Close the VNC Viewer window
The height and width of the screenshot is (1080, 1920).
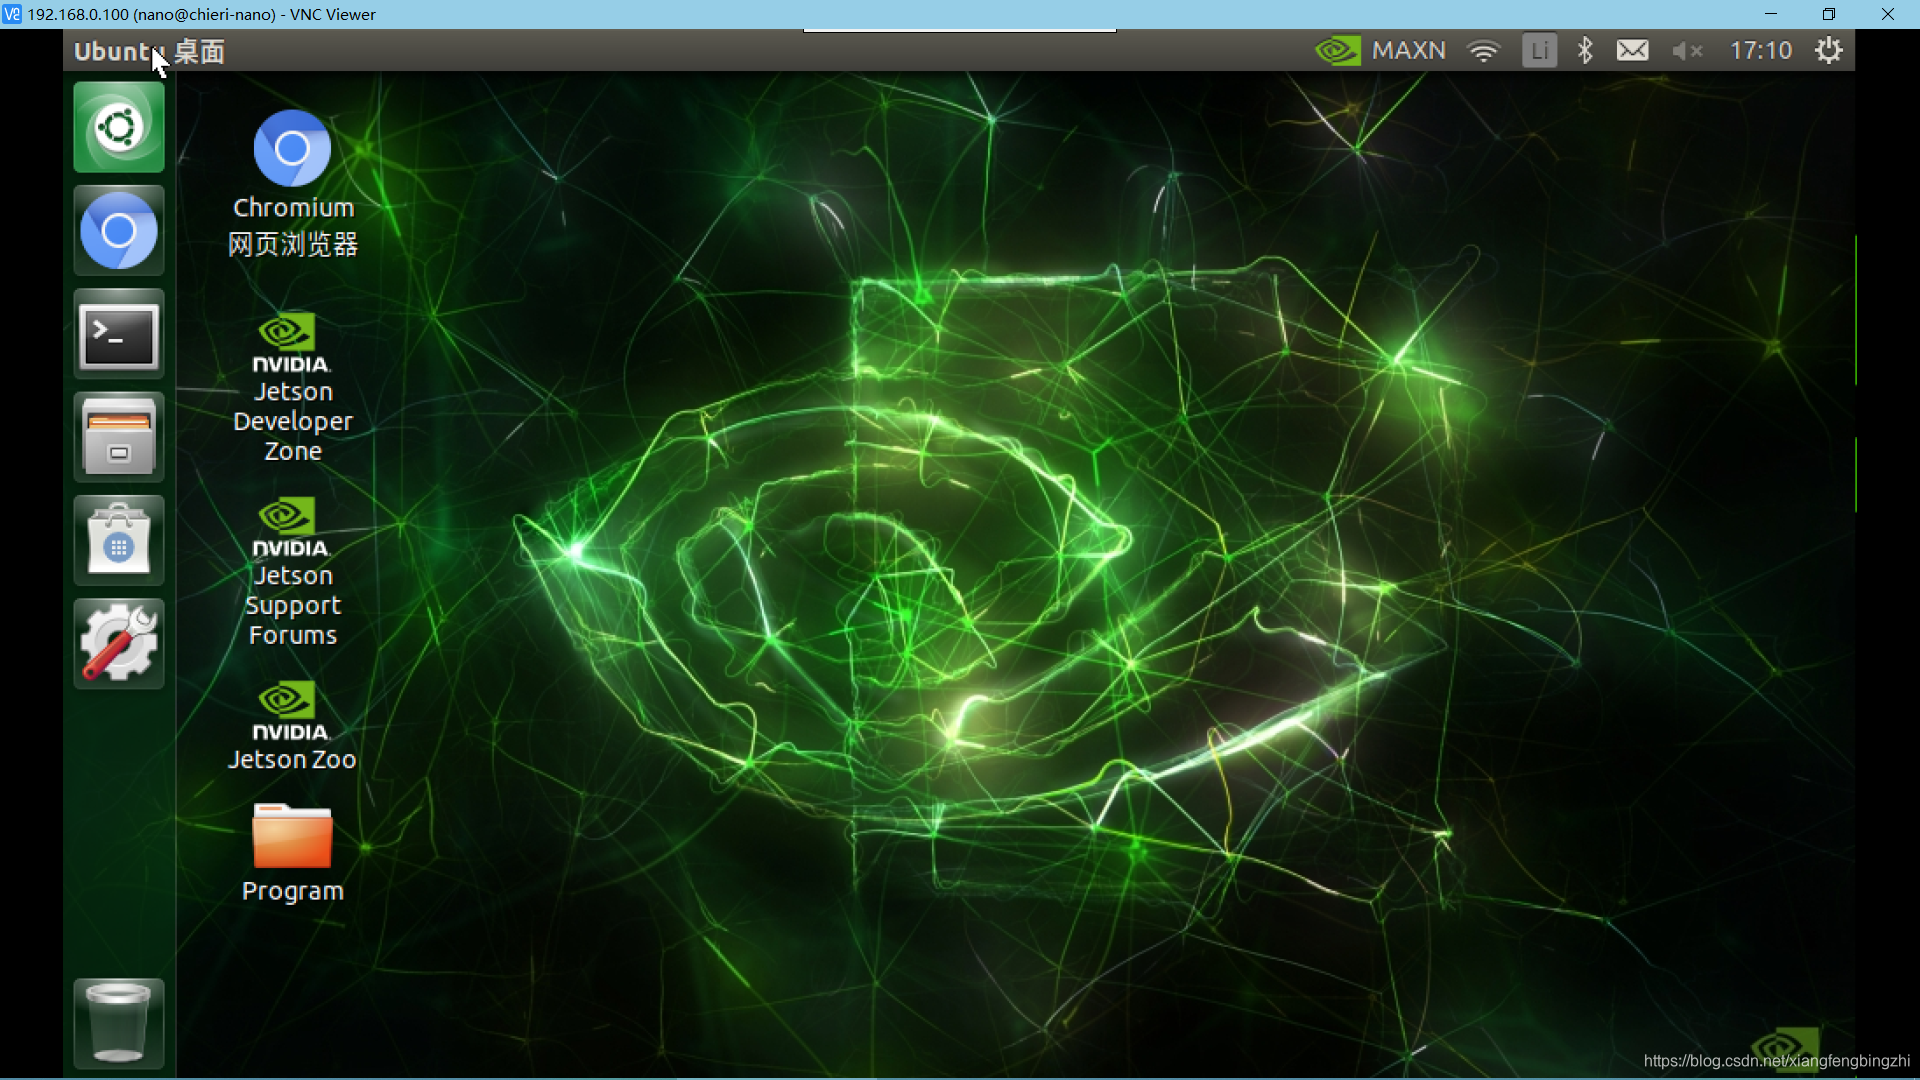click(x=1888, y=14)
